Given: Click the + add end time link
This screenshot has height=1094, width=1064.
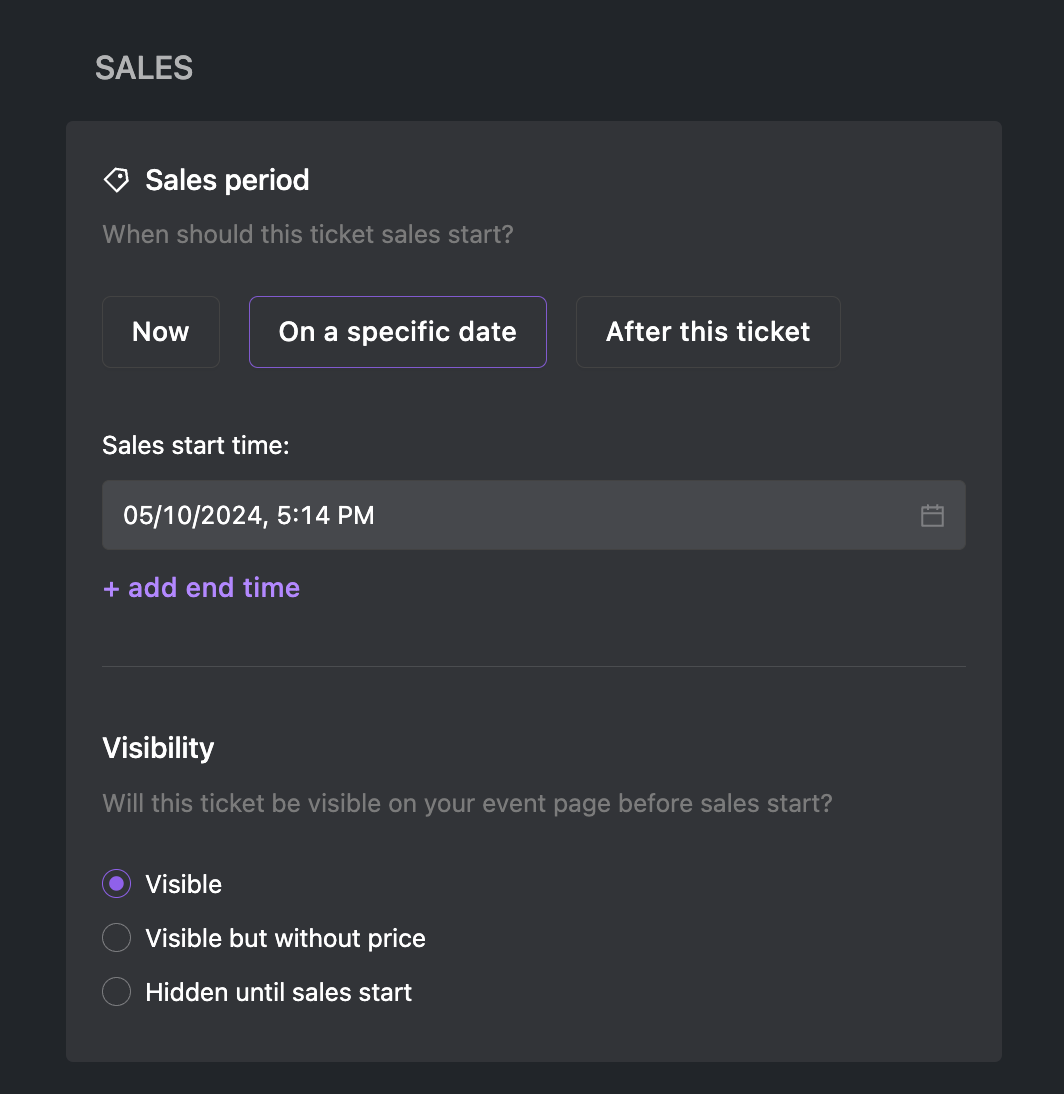Looking at the screenshot, I should coord(202,587).
